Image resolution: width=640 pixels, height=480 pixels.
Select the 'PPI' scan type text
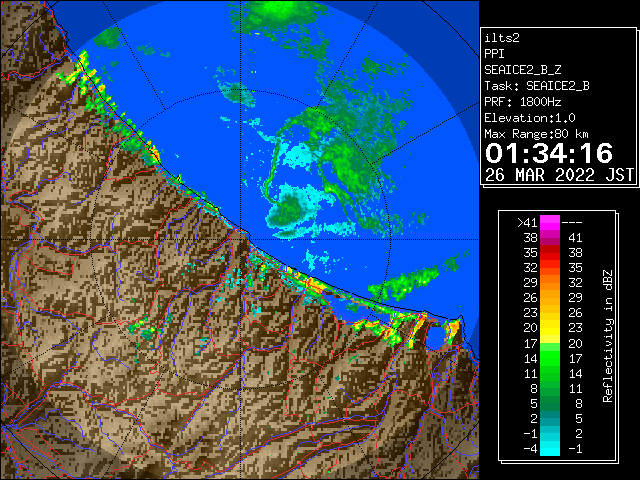(494, 54)
